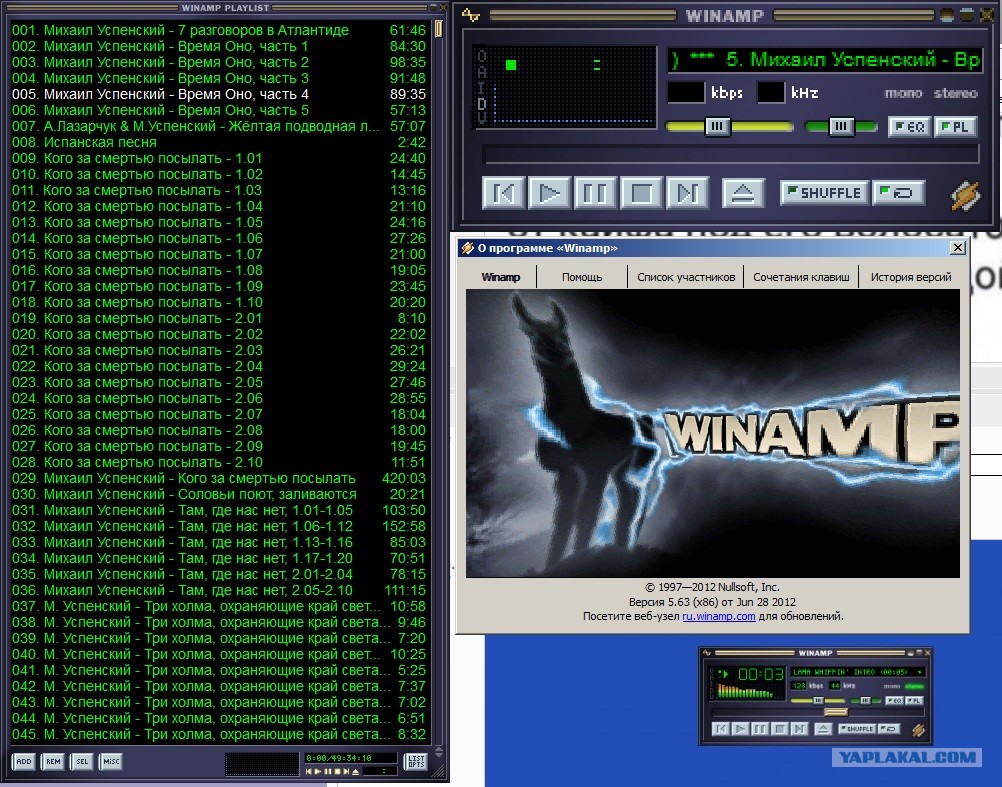Select row 030 Соловьи поют, заливаются
1002x787 pixels.
(x=219, y=494)
